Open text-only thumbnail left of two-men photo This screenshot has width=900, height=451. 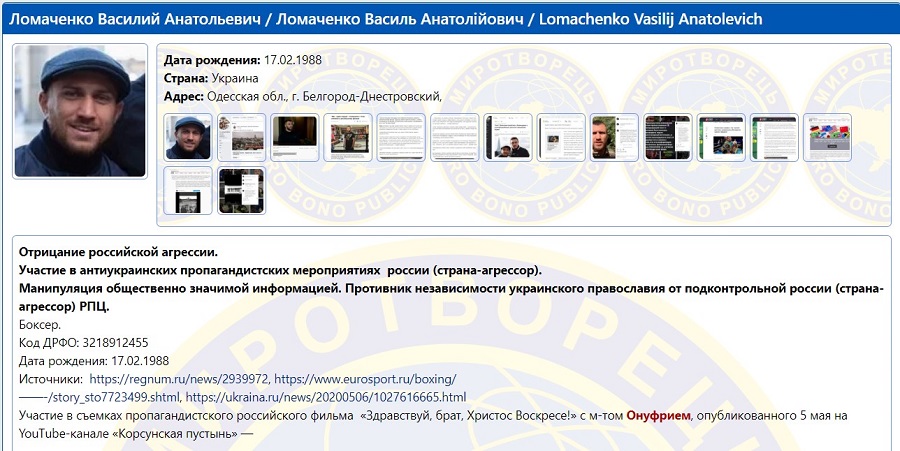[x=455, y=138]
